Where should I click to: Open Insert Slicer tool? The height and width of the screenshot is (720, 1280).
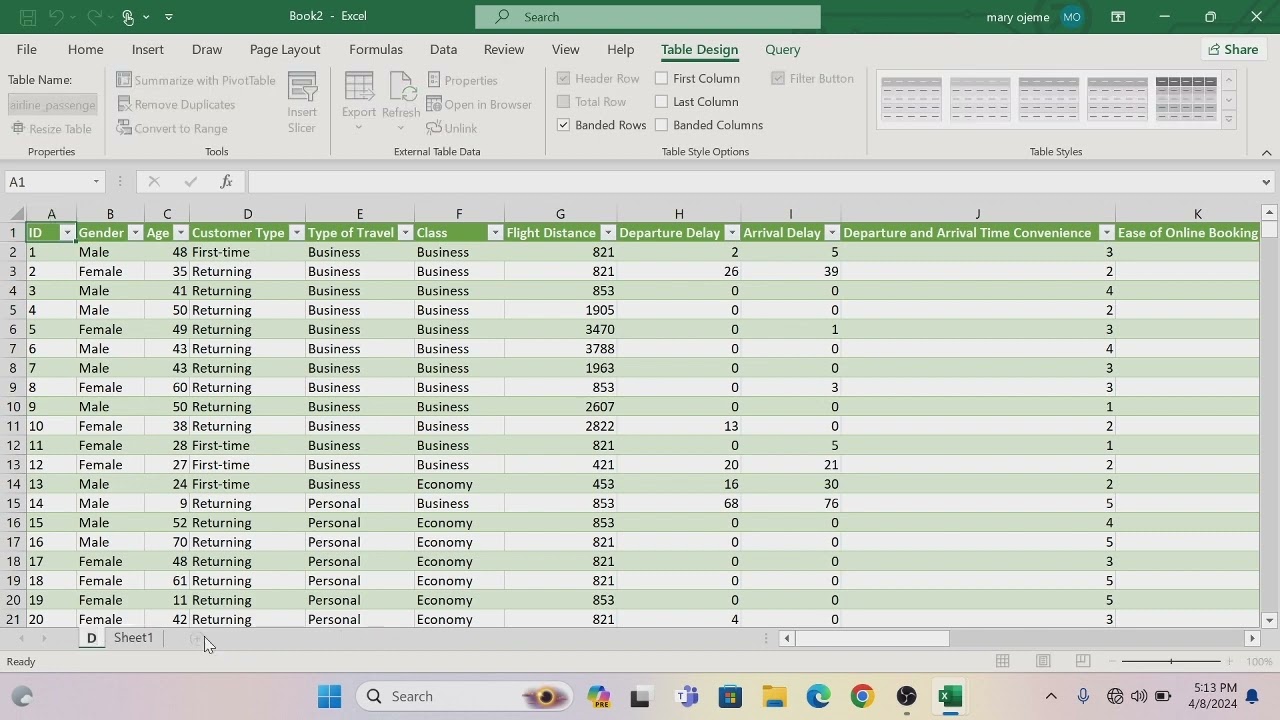pyautogui.click(x=302, y=103)
